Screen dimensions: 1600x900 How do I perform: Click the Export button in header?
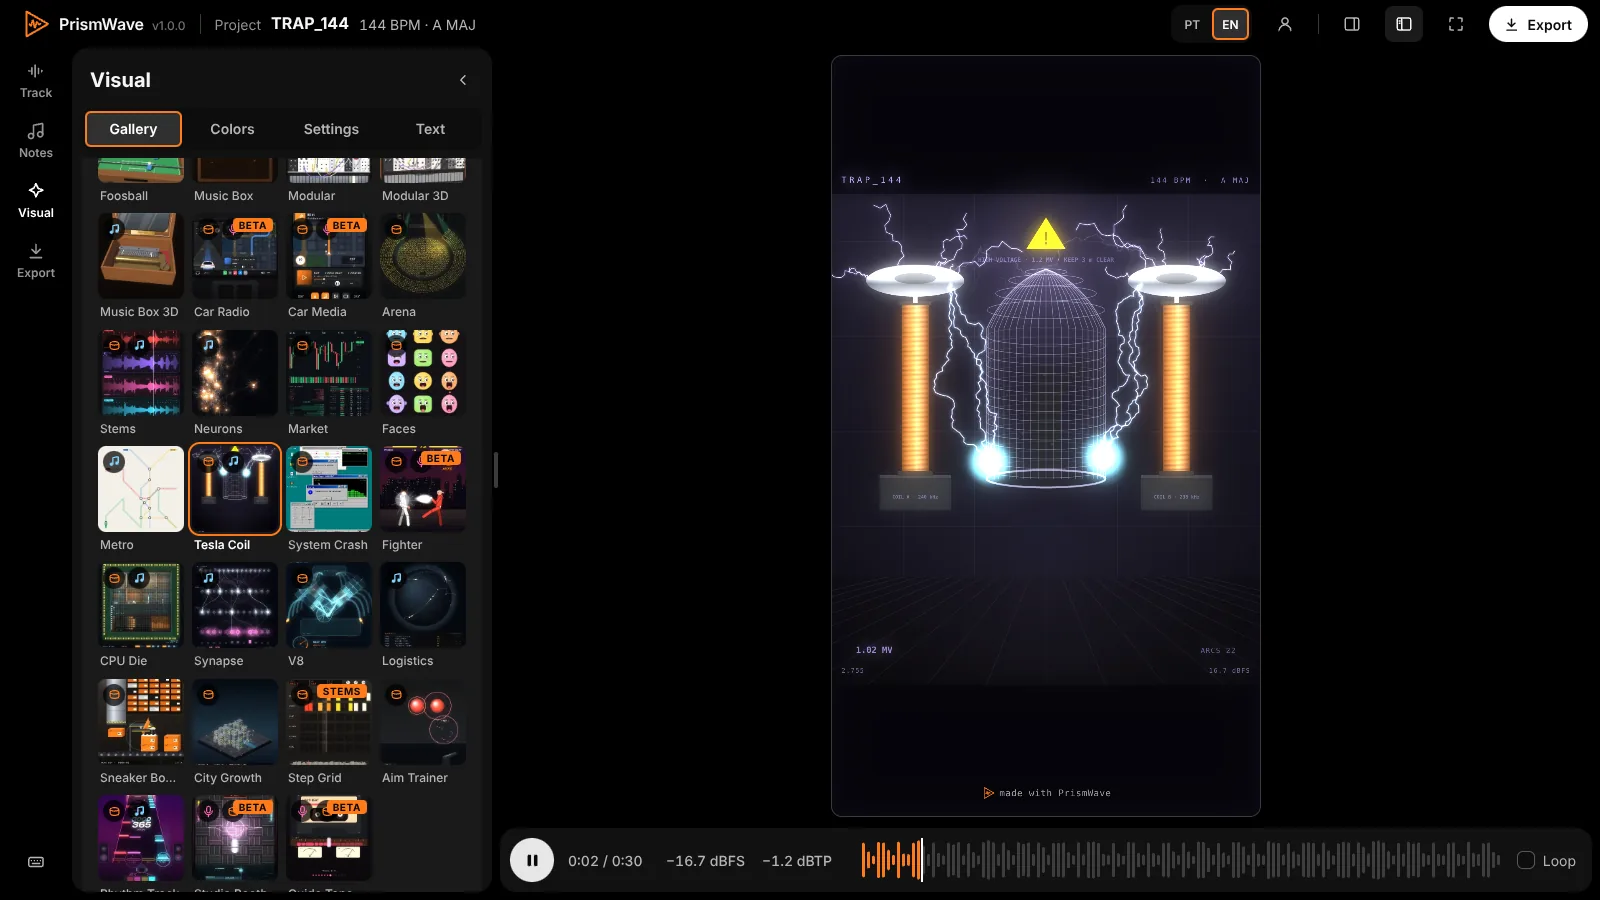[1538, 24]
